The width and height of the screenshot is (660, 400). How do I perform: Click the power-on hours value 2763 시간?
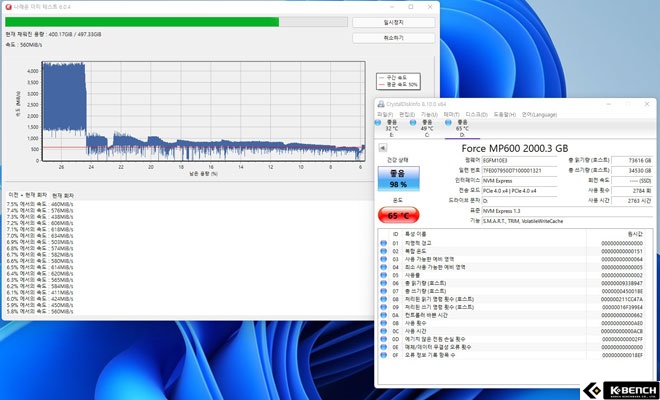pos(632,201)
